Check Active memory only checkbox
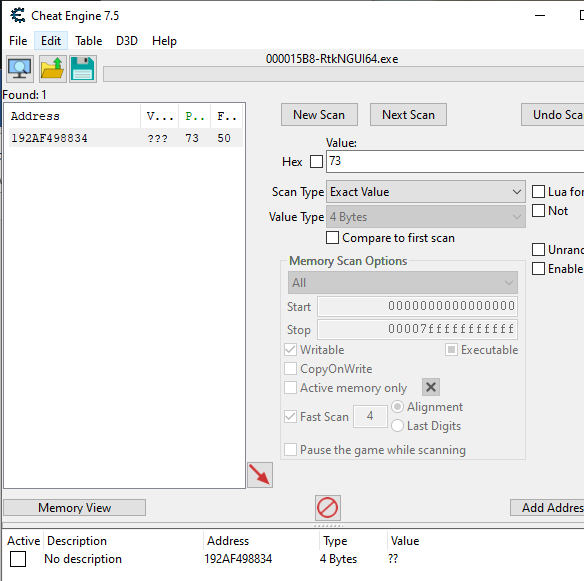584x581 pixels. click(291, 388)
